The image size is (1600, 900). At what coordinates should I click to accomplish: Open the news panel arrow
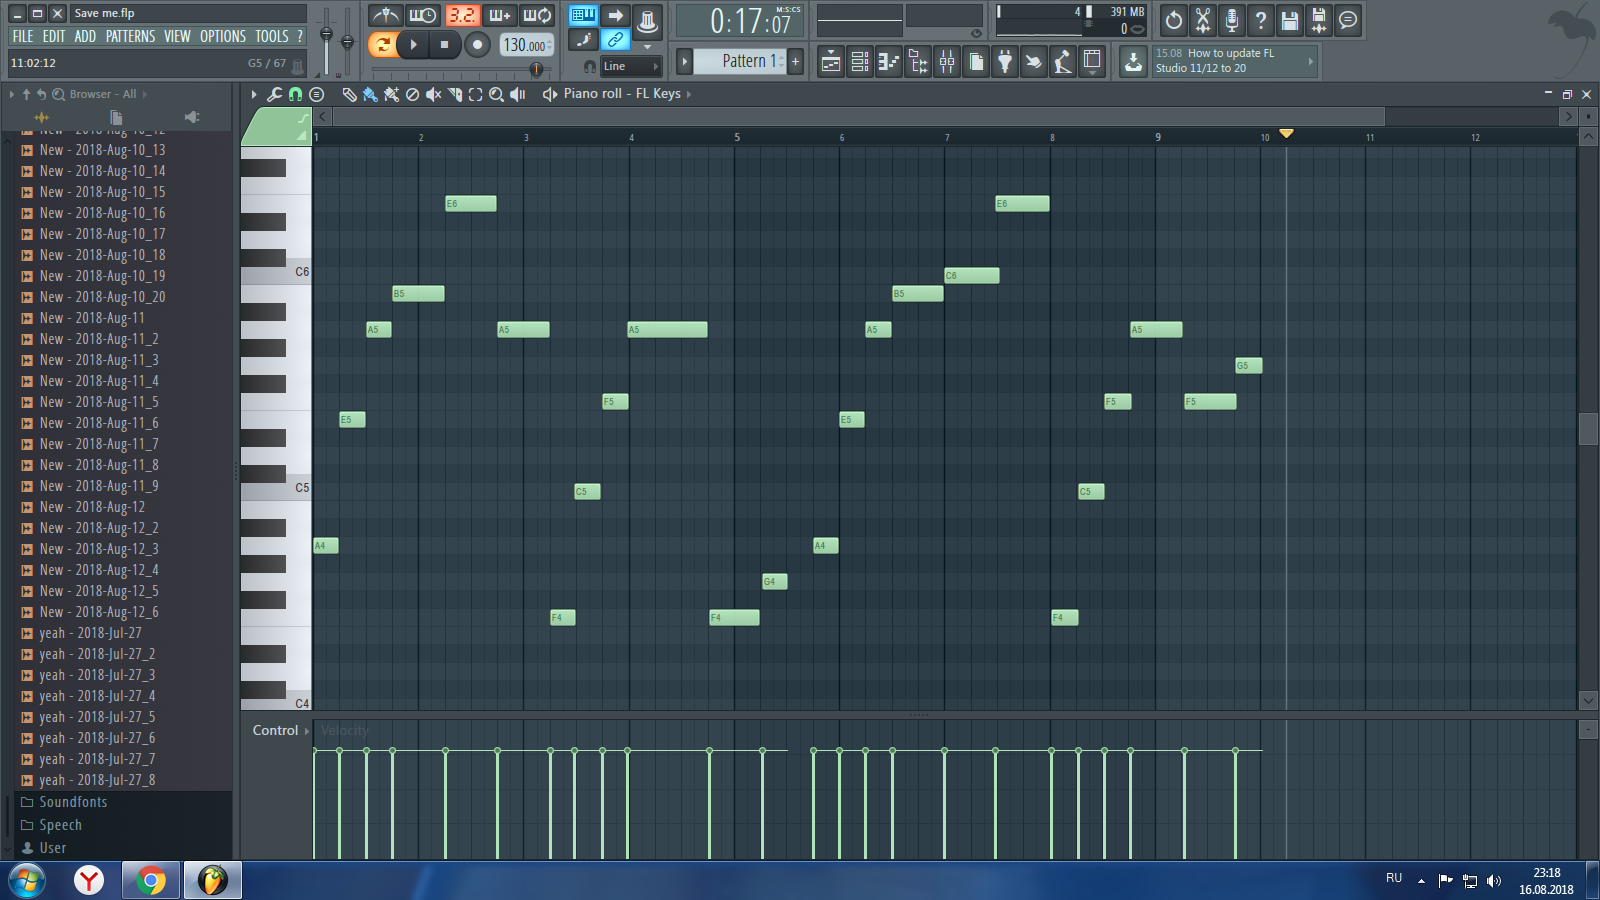[x=1311, y=61]
